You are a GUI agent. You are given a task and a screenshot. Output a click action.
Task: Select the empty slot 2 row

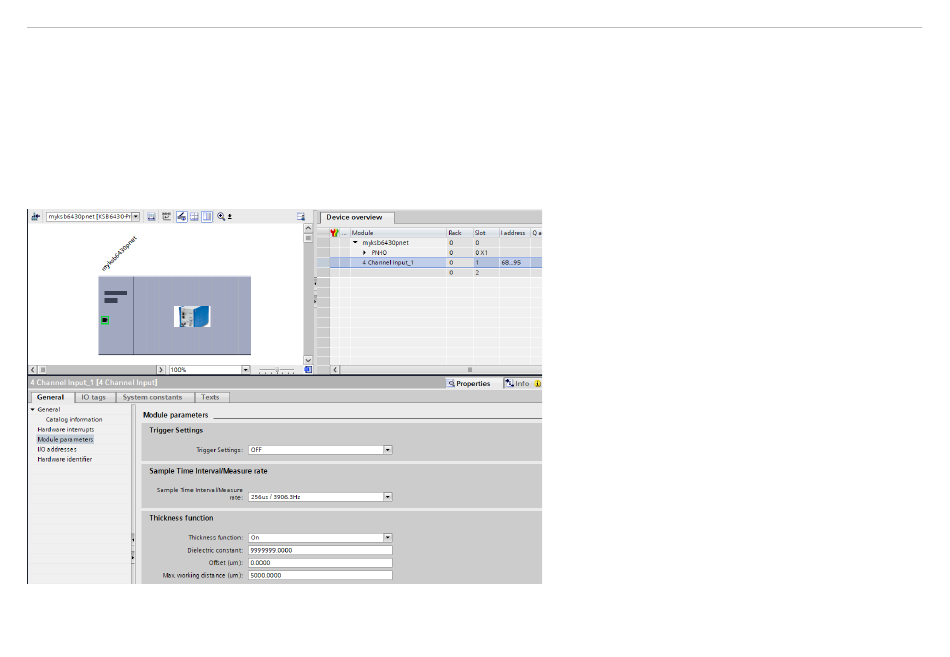click(x=429, y=273)
